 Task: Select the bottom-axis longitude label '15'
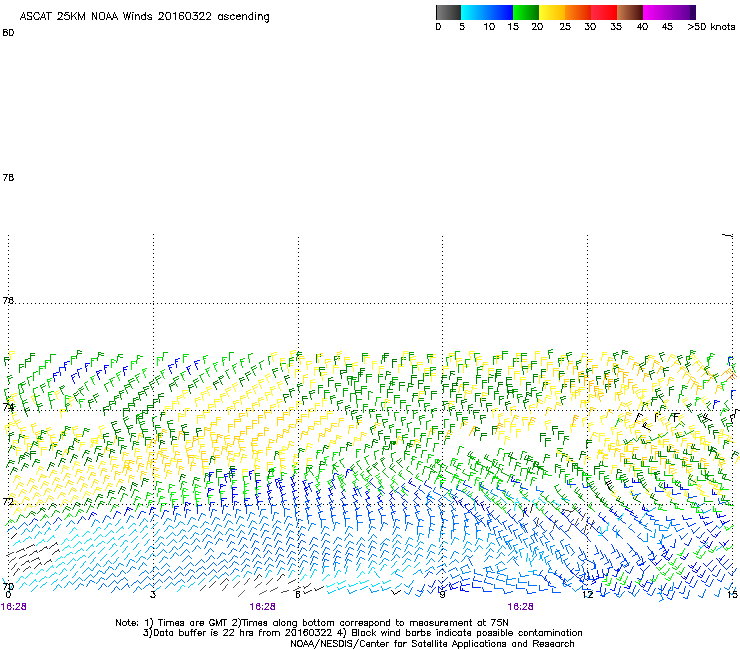tap(732, 595)
